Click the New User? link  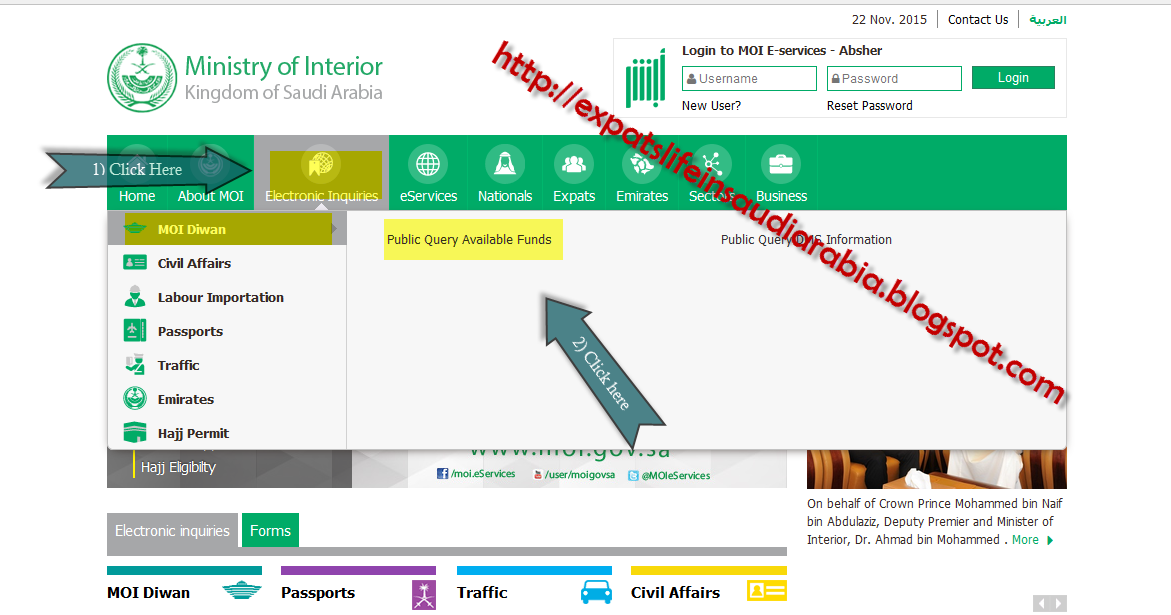point(711,106)
